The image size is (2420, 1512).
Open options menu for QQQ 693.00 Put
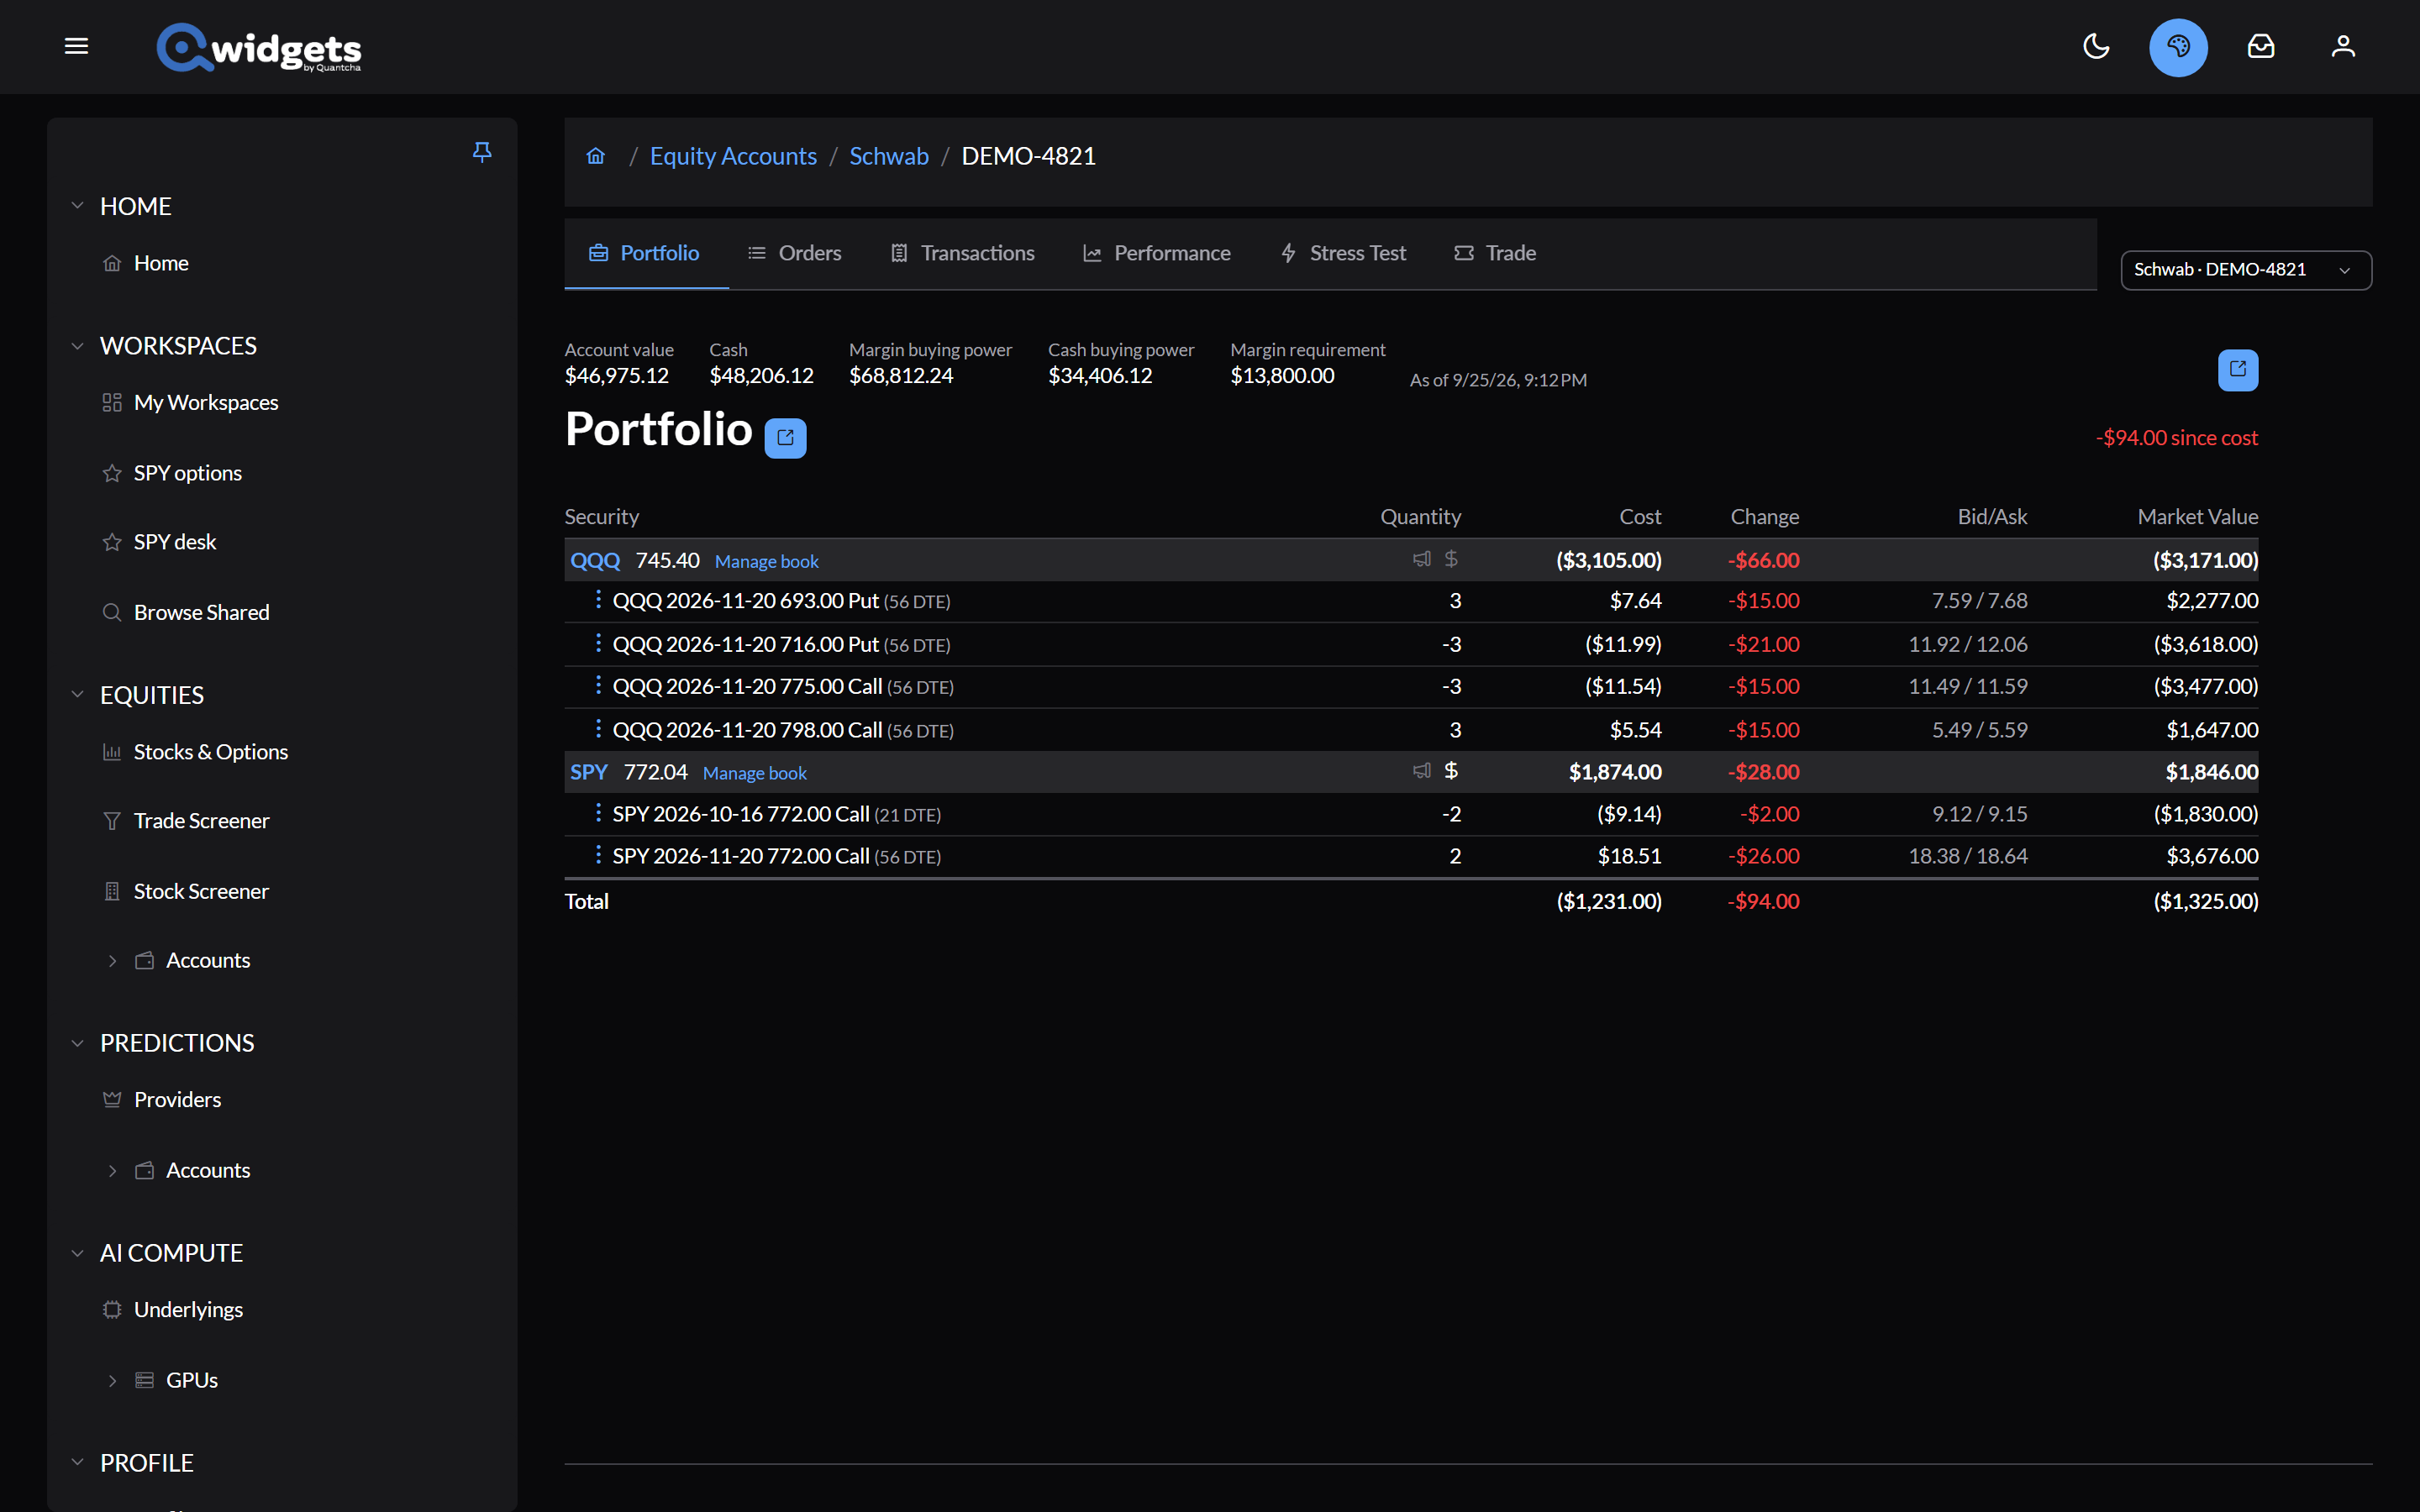(x=598, y=599)
